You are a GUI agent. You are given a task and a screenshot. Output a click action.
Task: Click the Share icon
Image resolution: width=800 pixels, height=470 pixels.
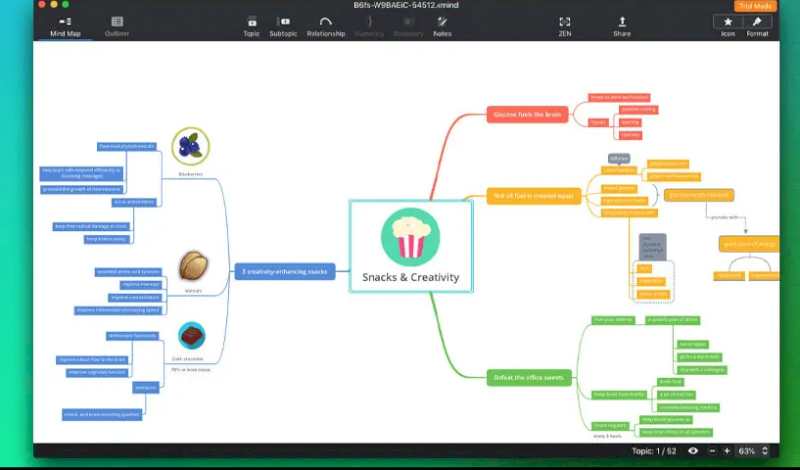click(622, 25)
